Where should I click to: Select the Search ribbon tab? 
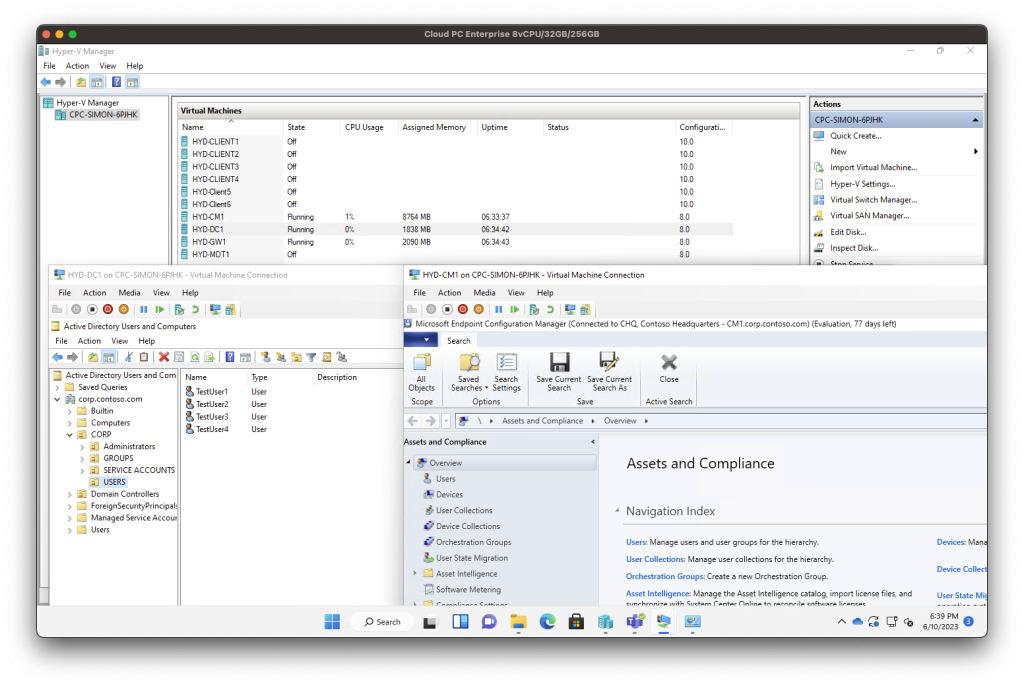pos(459,341)
